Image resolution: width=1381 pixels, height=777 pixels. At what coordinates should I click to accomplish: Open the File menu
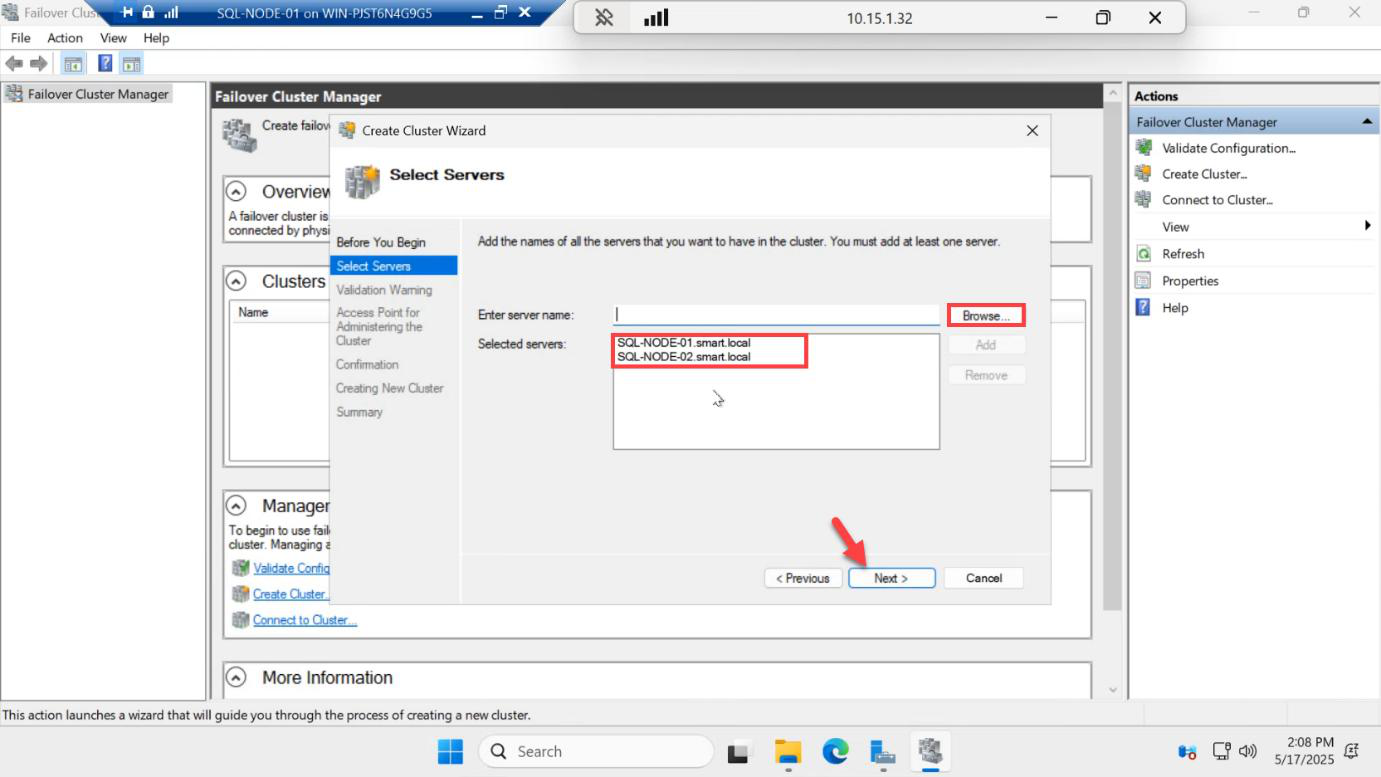20,38
